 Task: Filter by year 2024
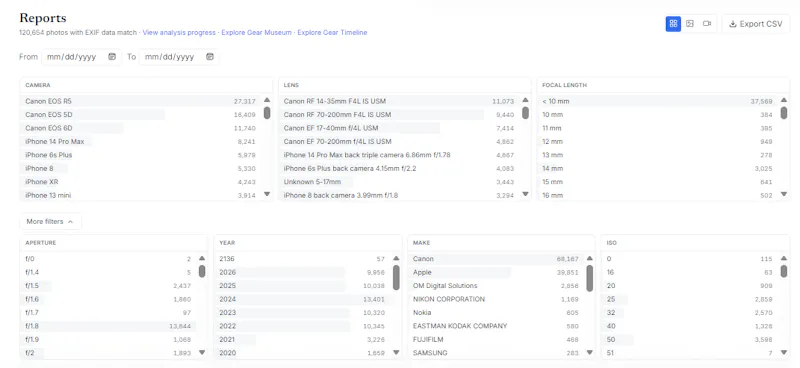point(302,299)
